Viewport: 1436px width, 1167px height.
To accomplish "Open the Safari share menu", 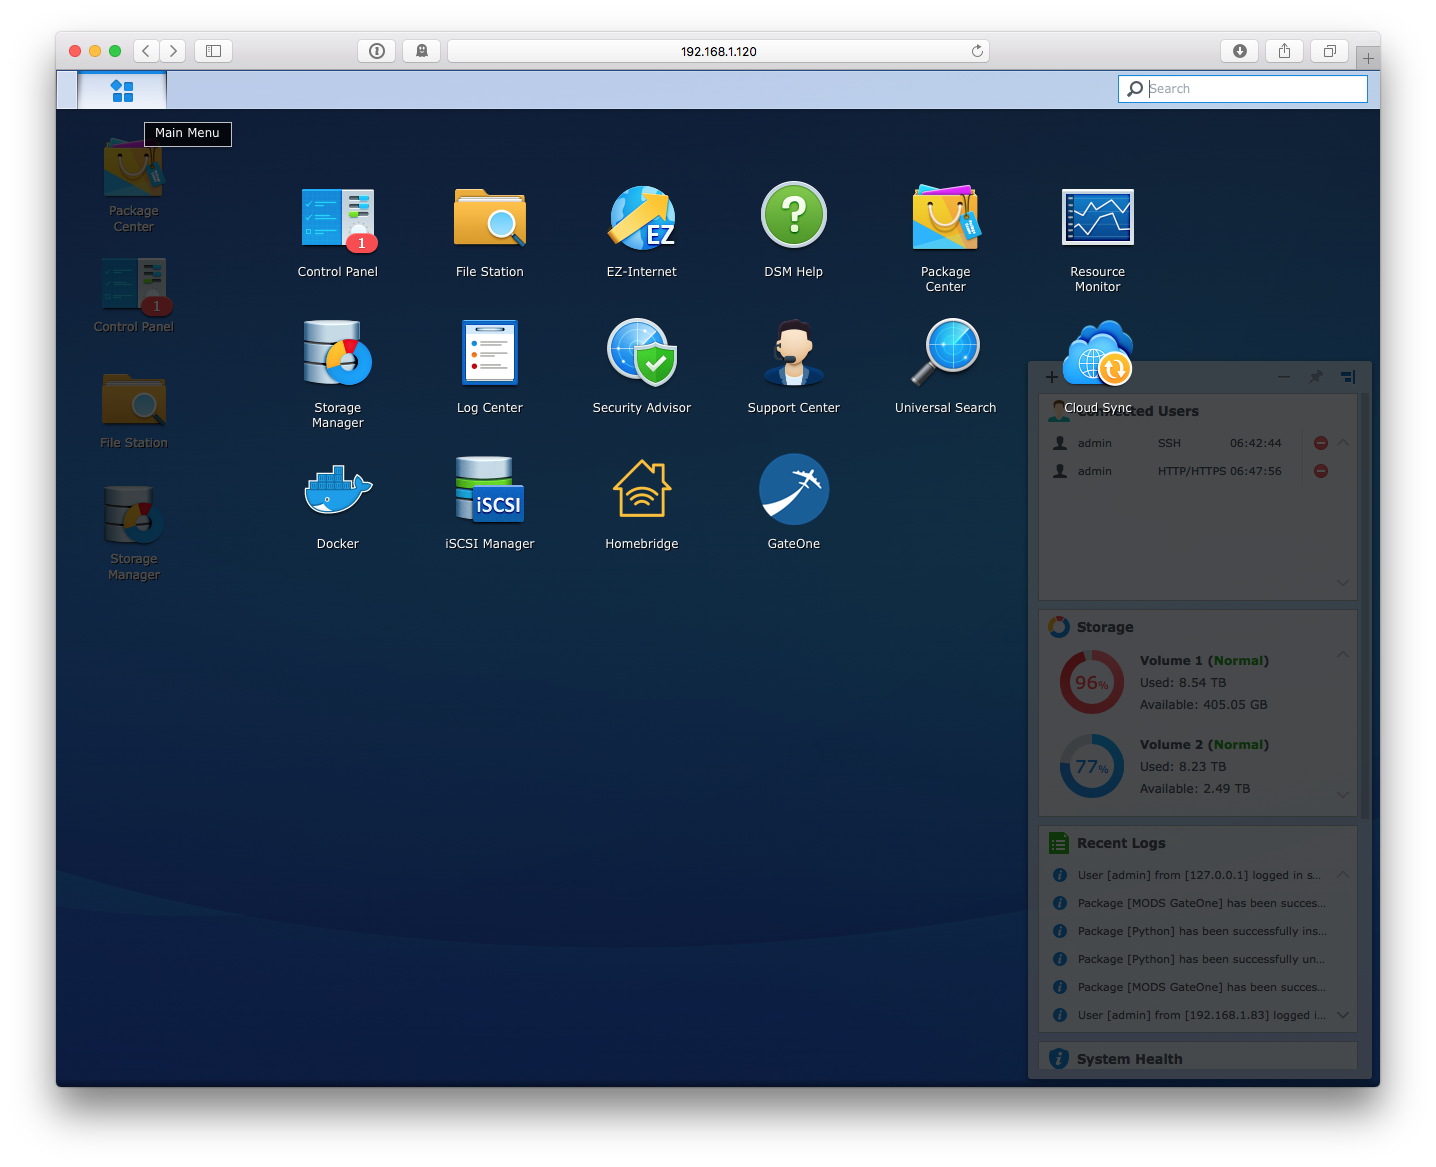I will (x=1285, y=51).
